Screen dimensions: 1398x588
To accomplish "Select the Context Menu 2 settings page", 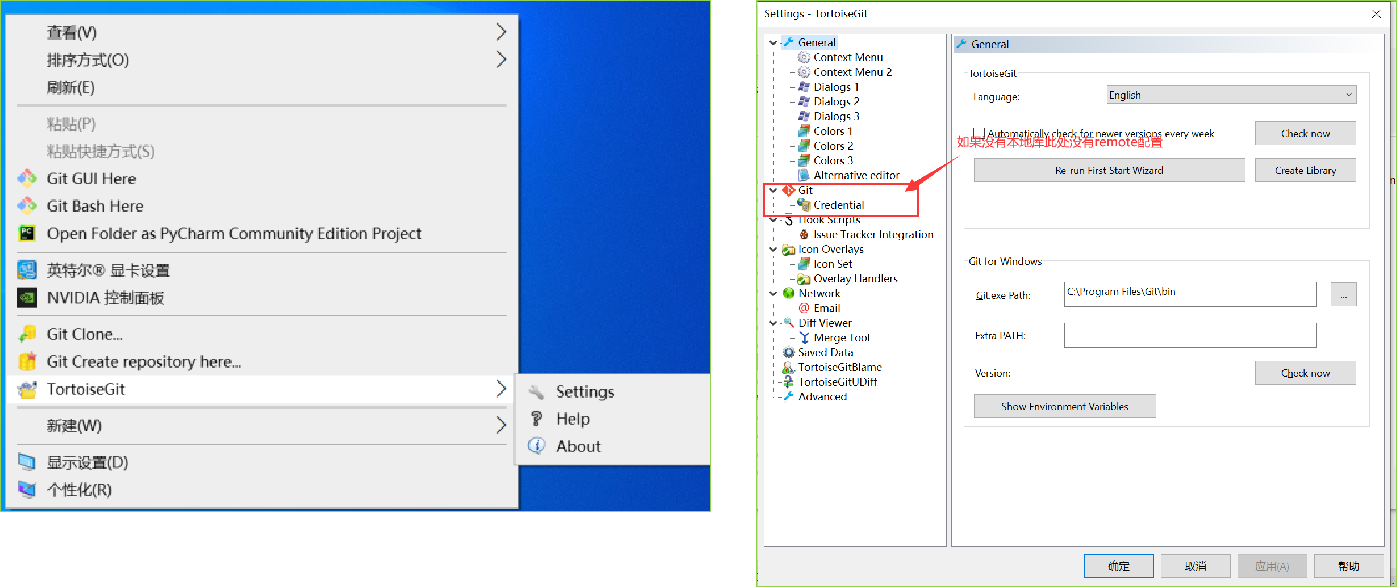I will pos(852,72).
